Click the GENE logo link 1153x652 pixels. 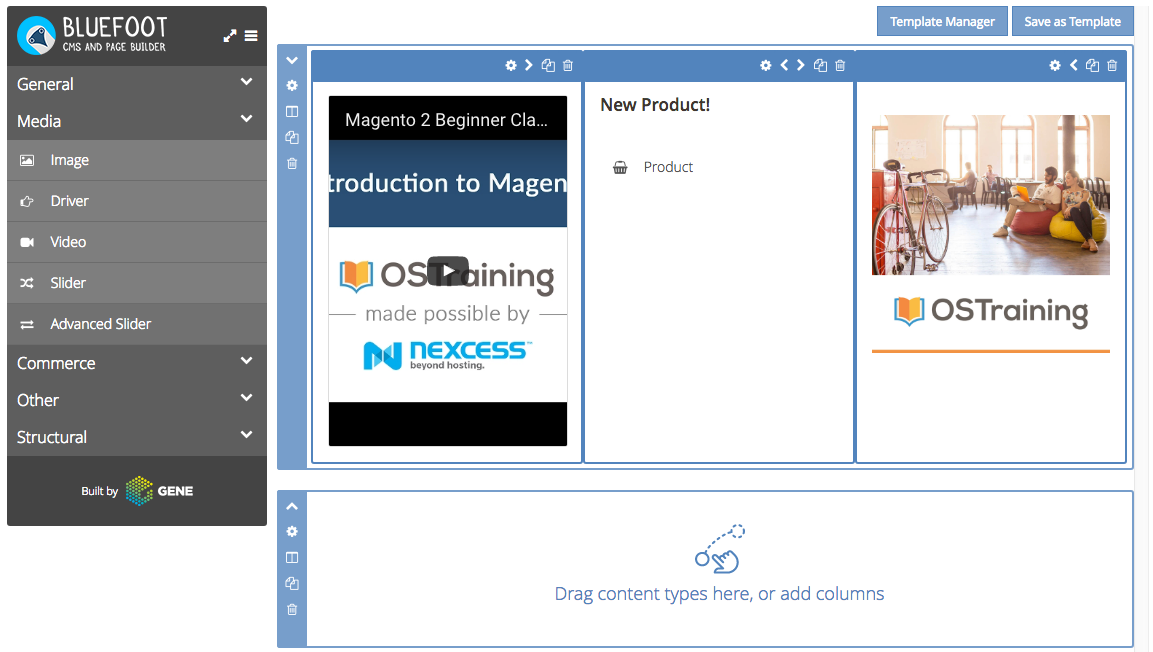pyautogui.click(x=160, y=491)
